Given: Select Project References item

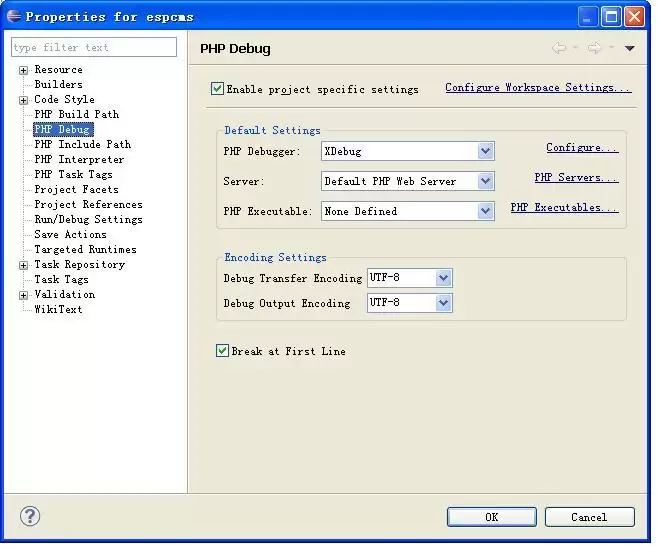Looking at the screenshot, I should (x=89, y=205).
